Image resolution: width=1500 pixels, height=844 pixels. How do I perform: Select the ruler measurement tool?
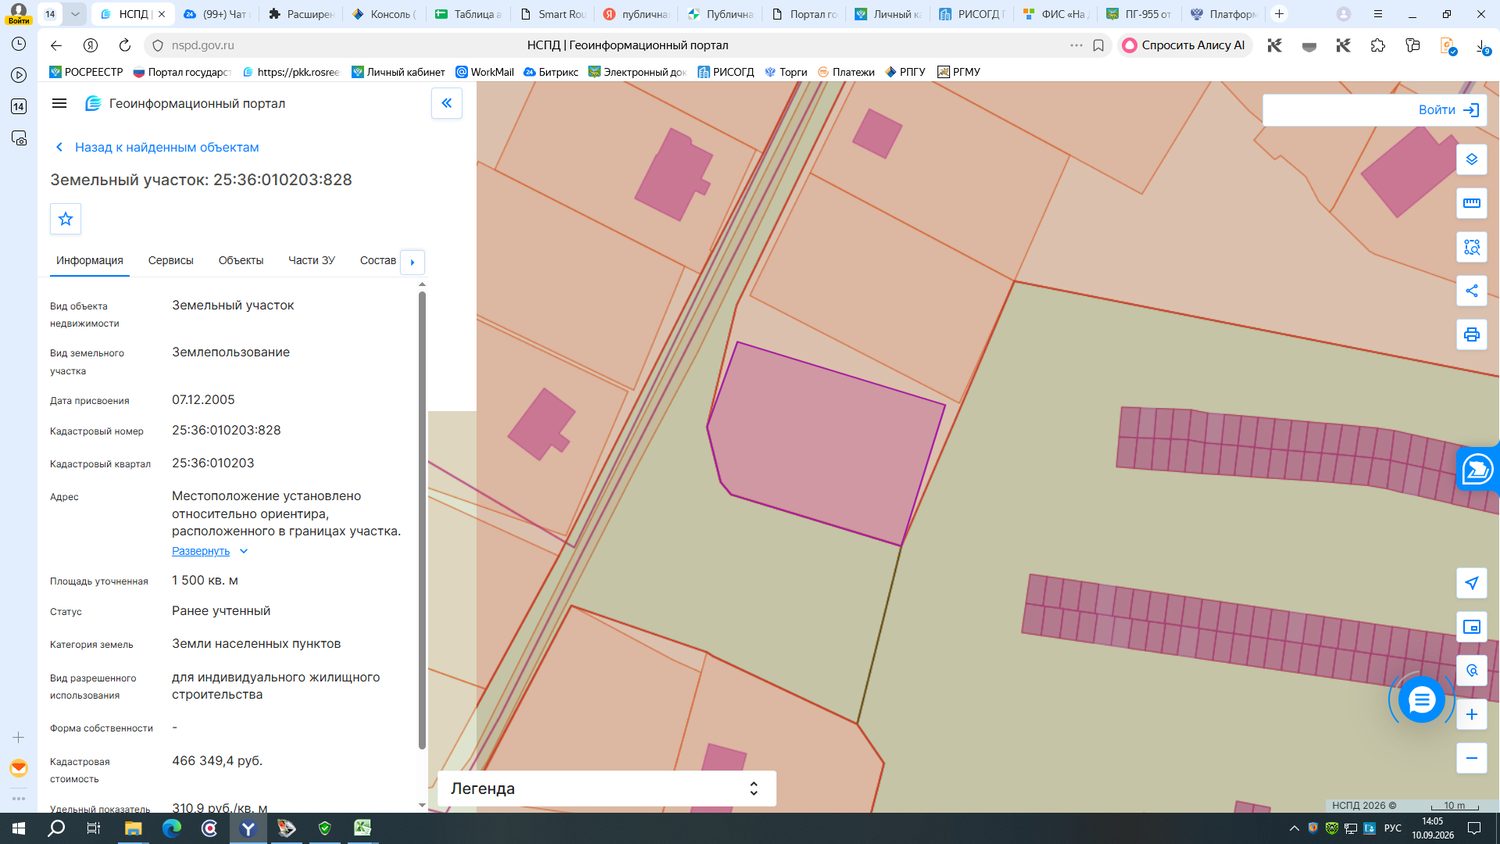click(x=1471, y=203)
